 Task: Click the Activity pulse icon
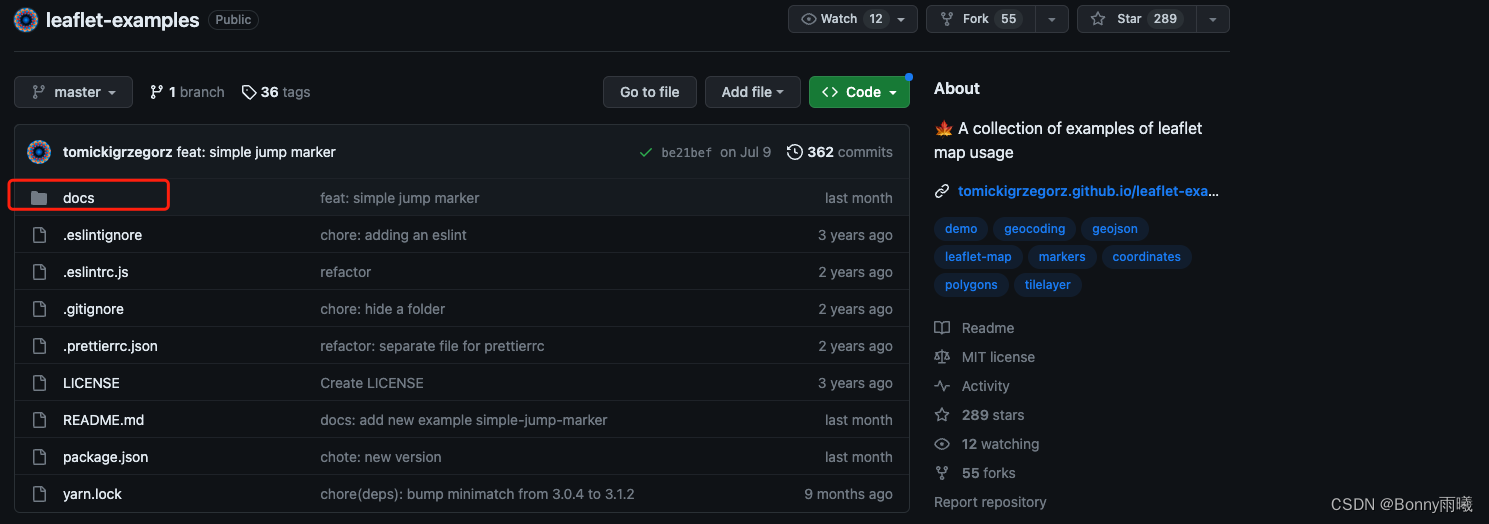pyautogui.click(x=941, y=386)
